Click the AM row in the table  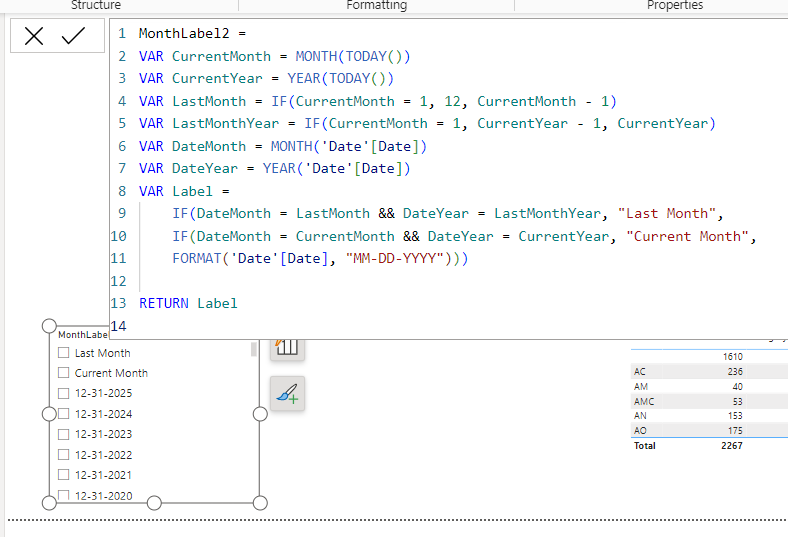709,386
